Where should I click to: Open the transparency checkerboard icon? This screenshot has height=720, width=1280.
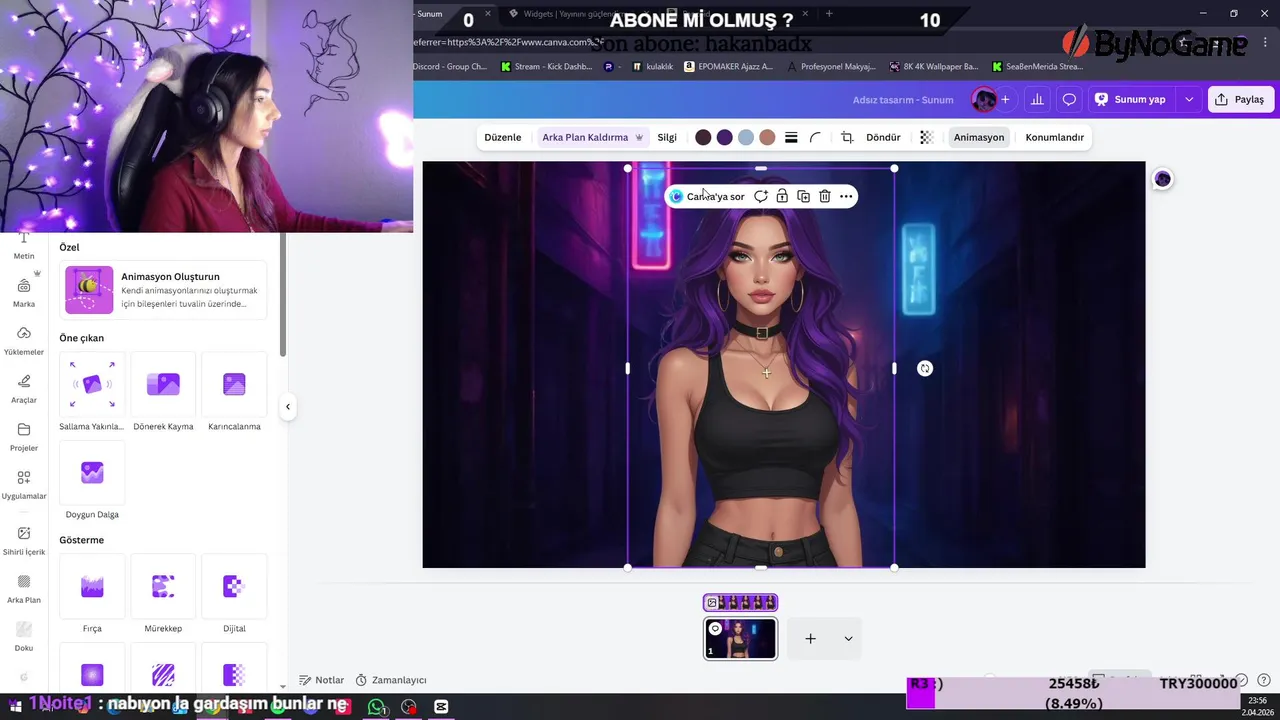(x=926, y=137)
